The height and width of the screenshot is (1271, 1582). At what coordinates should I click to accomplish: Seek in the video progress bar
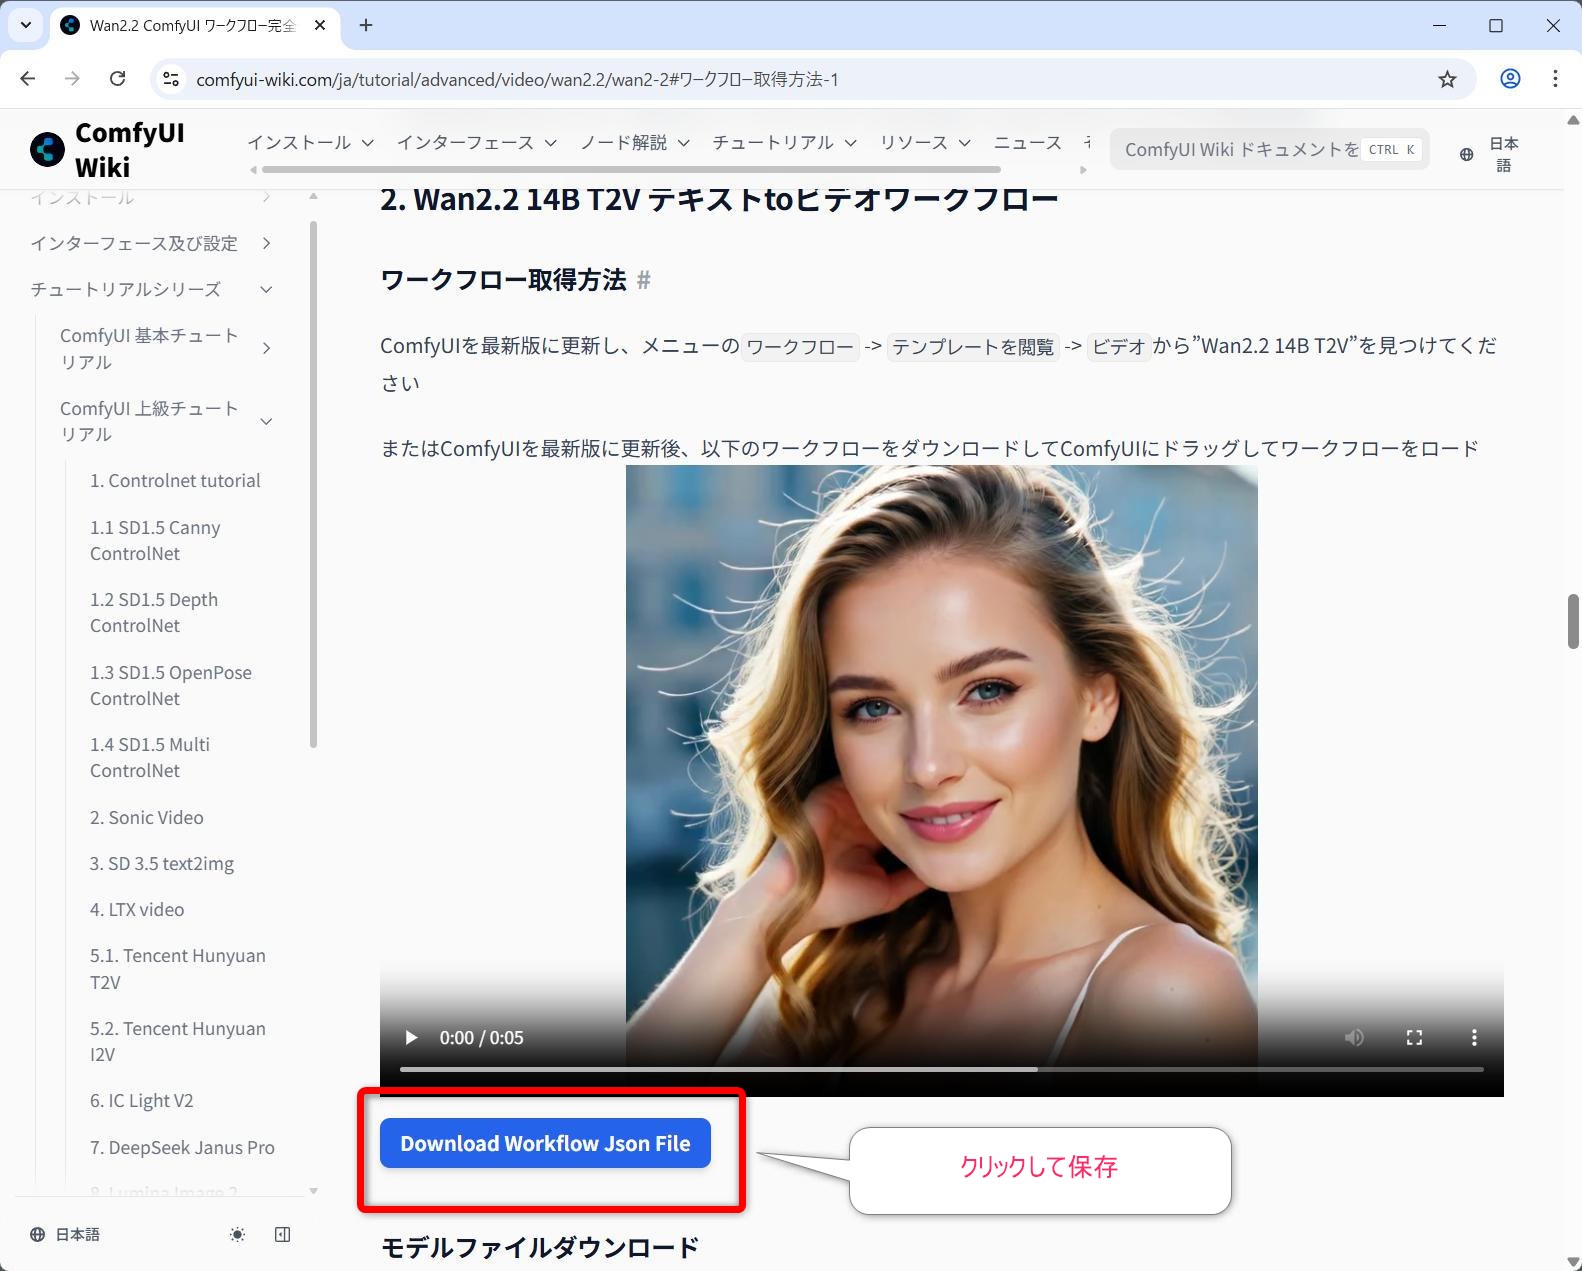coord(941,1069)
